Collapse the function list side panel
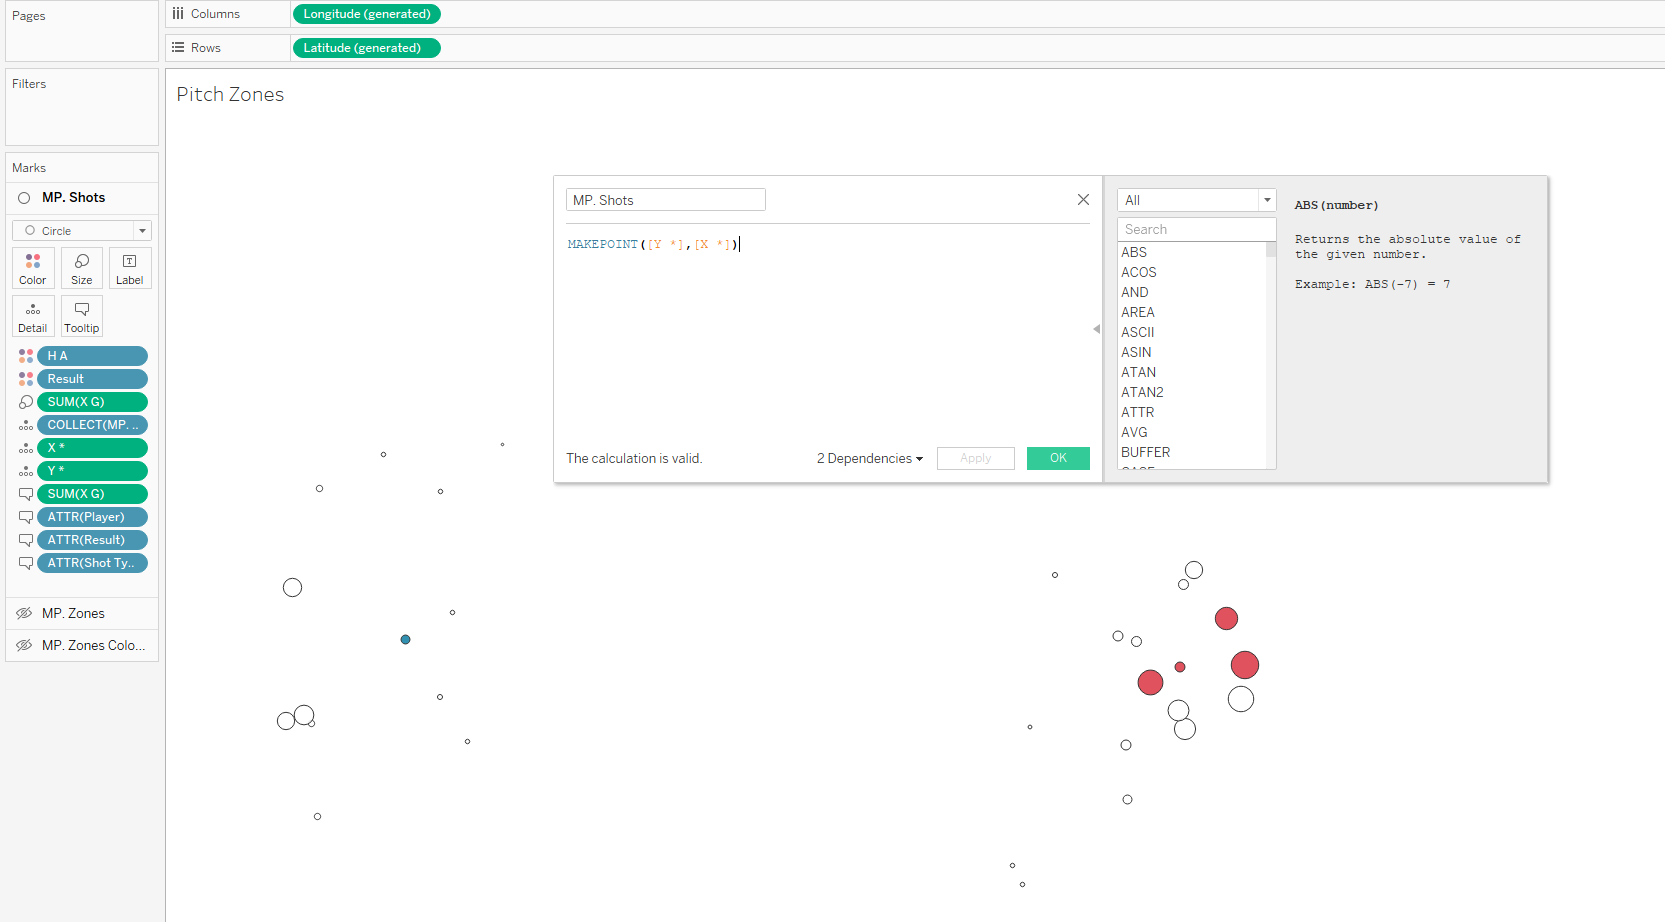The image size is (1665, 922). 1096,329
